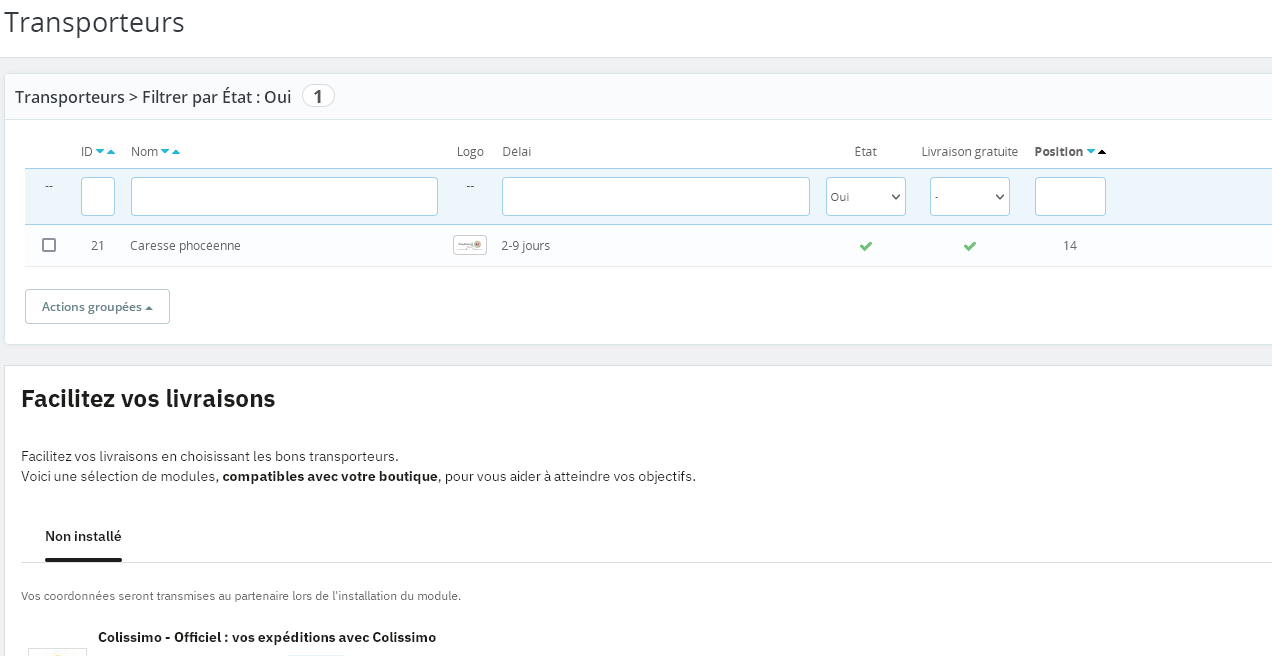Select the Non installé tab
This screenshot has height=656, width=1272.
[x=83, y=537]
